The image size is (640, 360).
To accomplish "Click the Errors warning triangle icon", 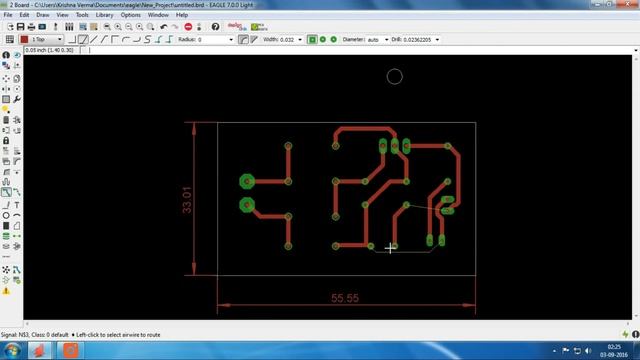I will click(6, 291).
